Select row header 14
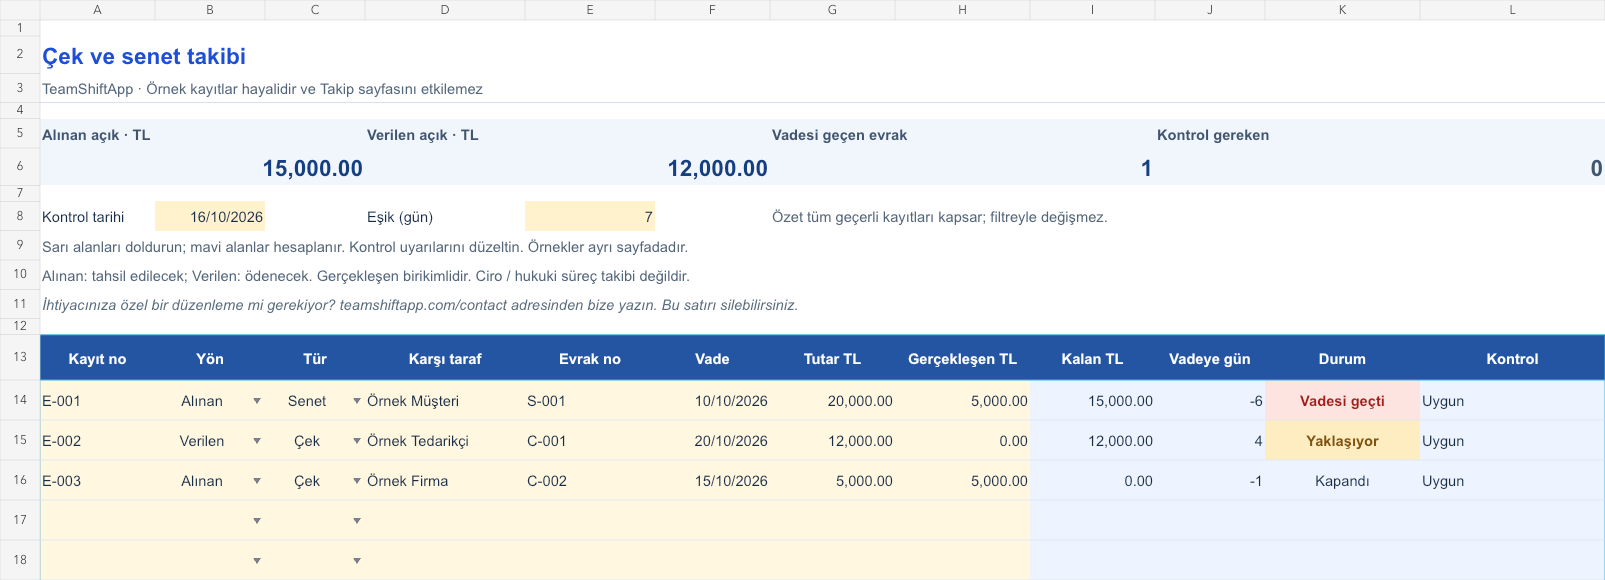Viewport: 1605px width, 580px height. tap(20, 400)
